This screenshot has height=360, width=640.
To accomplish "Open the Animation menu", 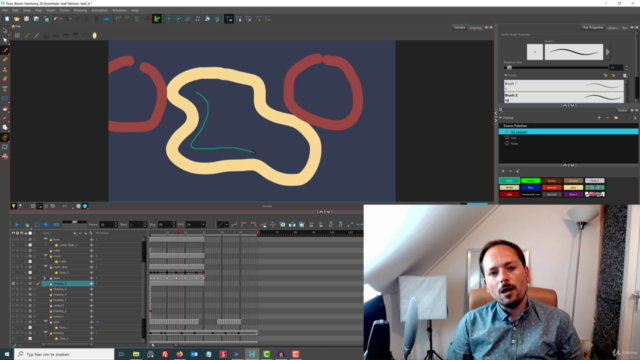I will pos(100,10).
